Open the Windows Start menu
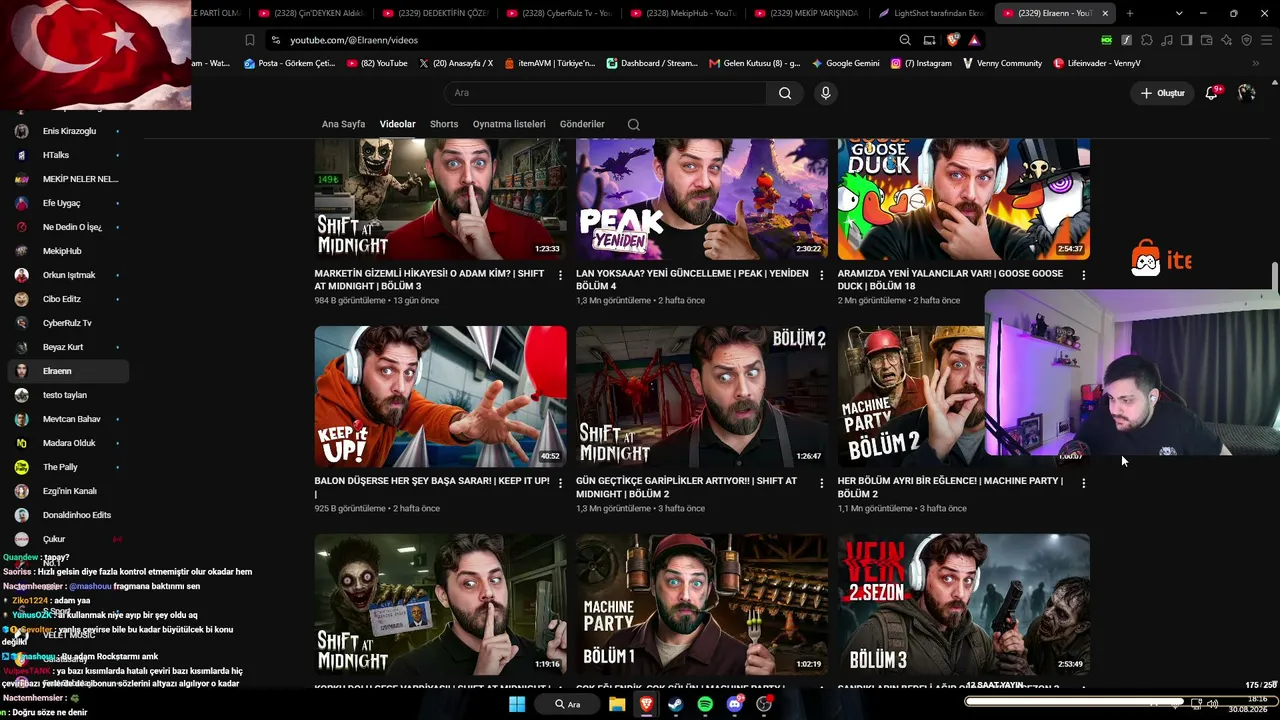The width and height of the screenshot is (1280, 720). (x=517, y=704)
